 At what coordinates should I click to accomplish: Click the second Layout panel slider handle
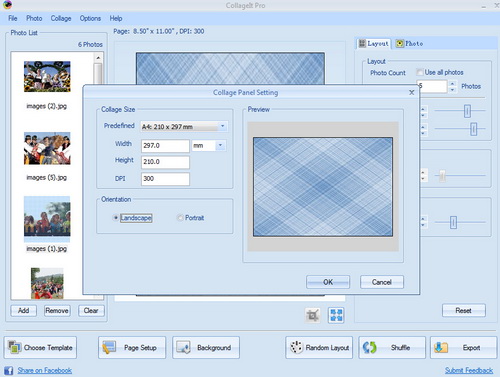pos(473,129)
